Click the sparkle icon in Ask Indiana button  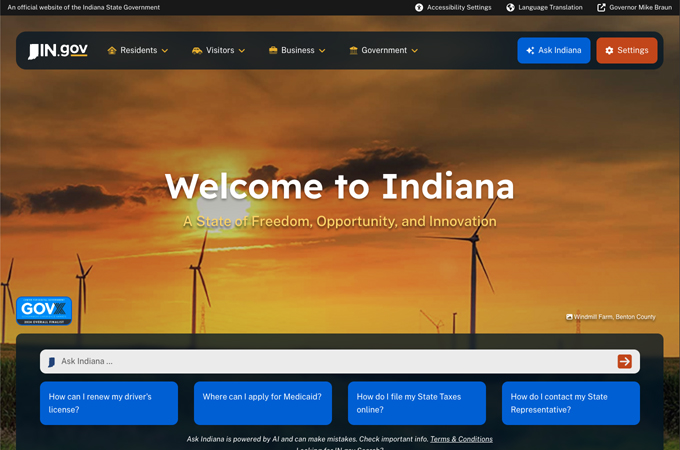click(530, 50)
